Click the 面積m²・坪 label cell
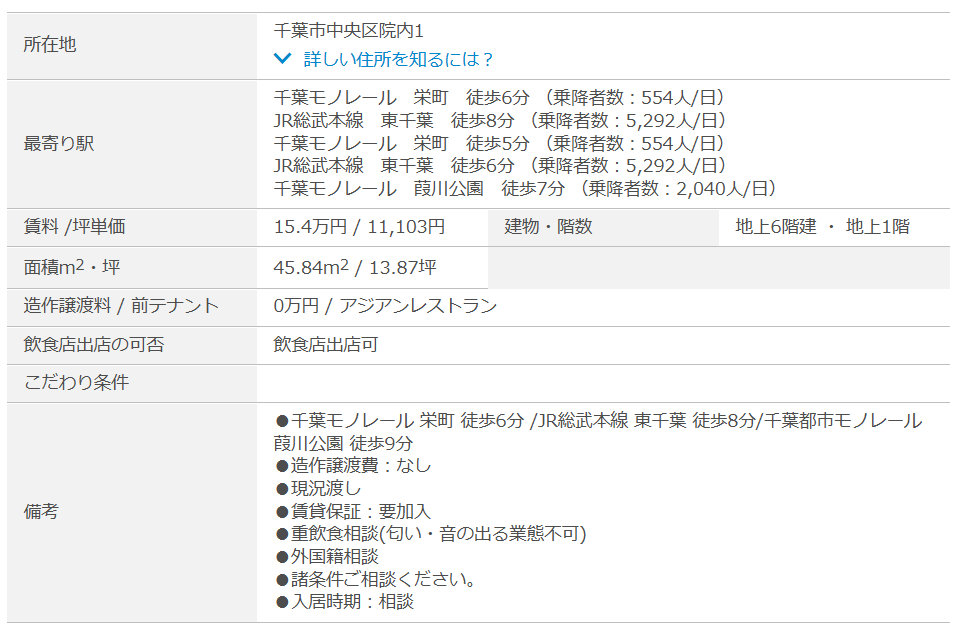 tap(72, 268)
